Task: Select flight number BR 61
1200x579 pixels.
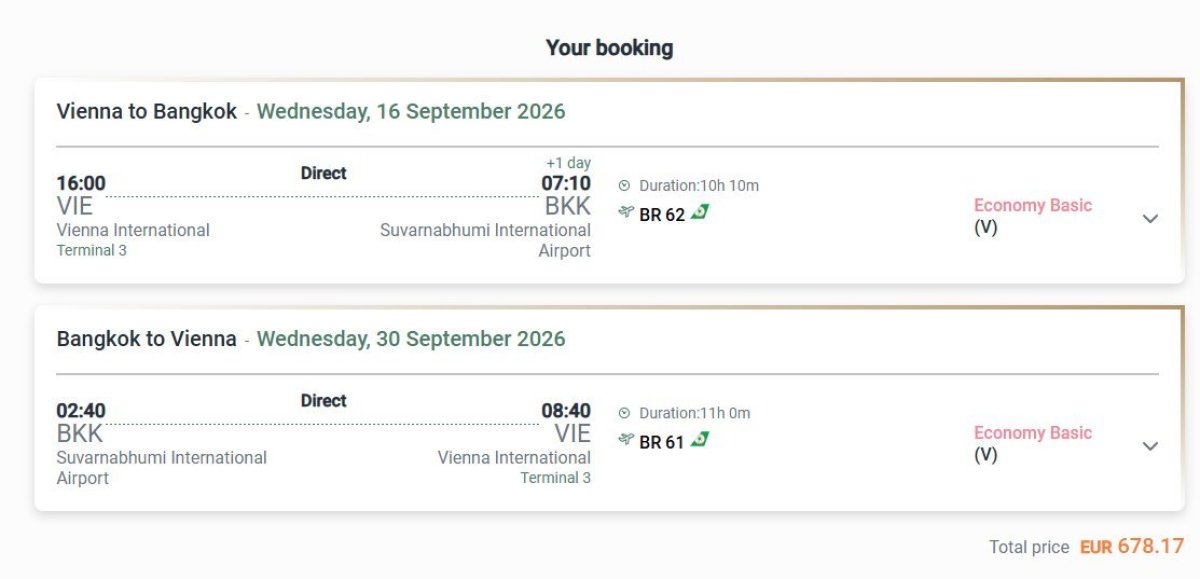Action: click(662, 441)
